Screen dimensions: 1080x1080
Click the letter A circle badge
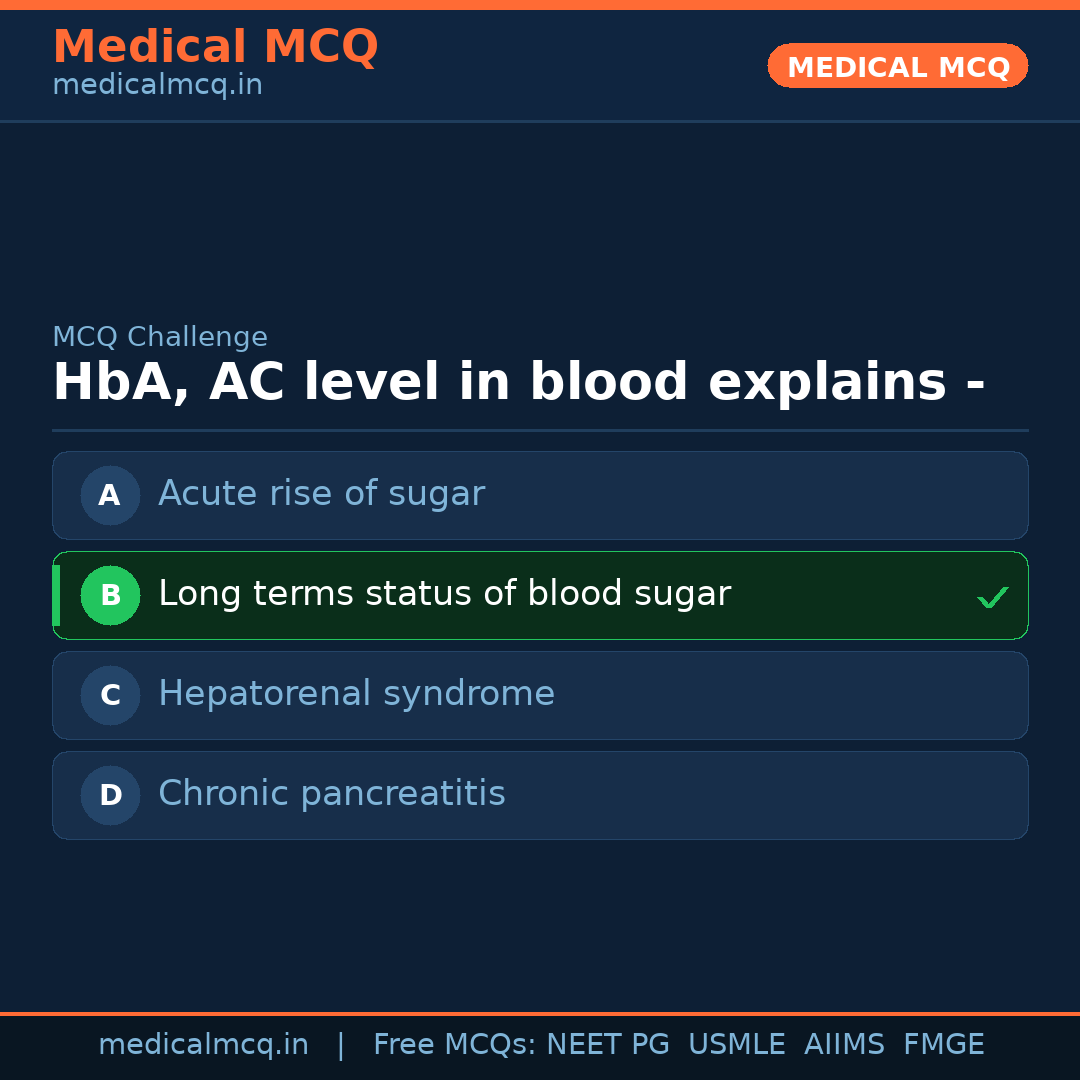click(x=110, y=495)
